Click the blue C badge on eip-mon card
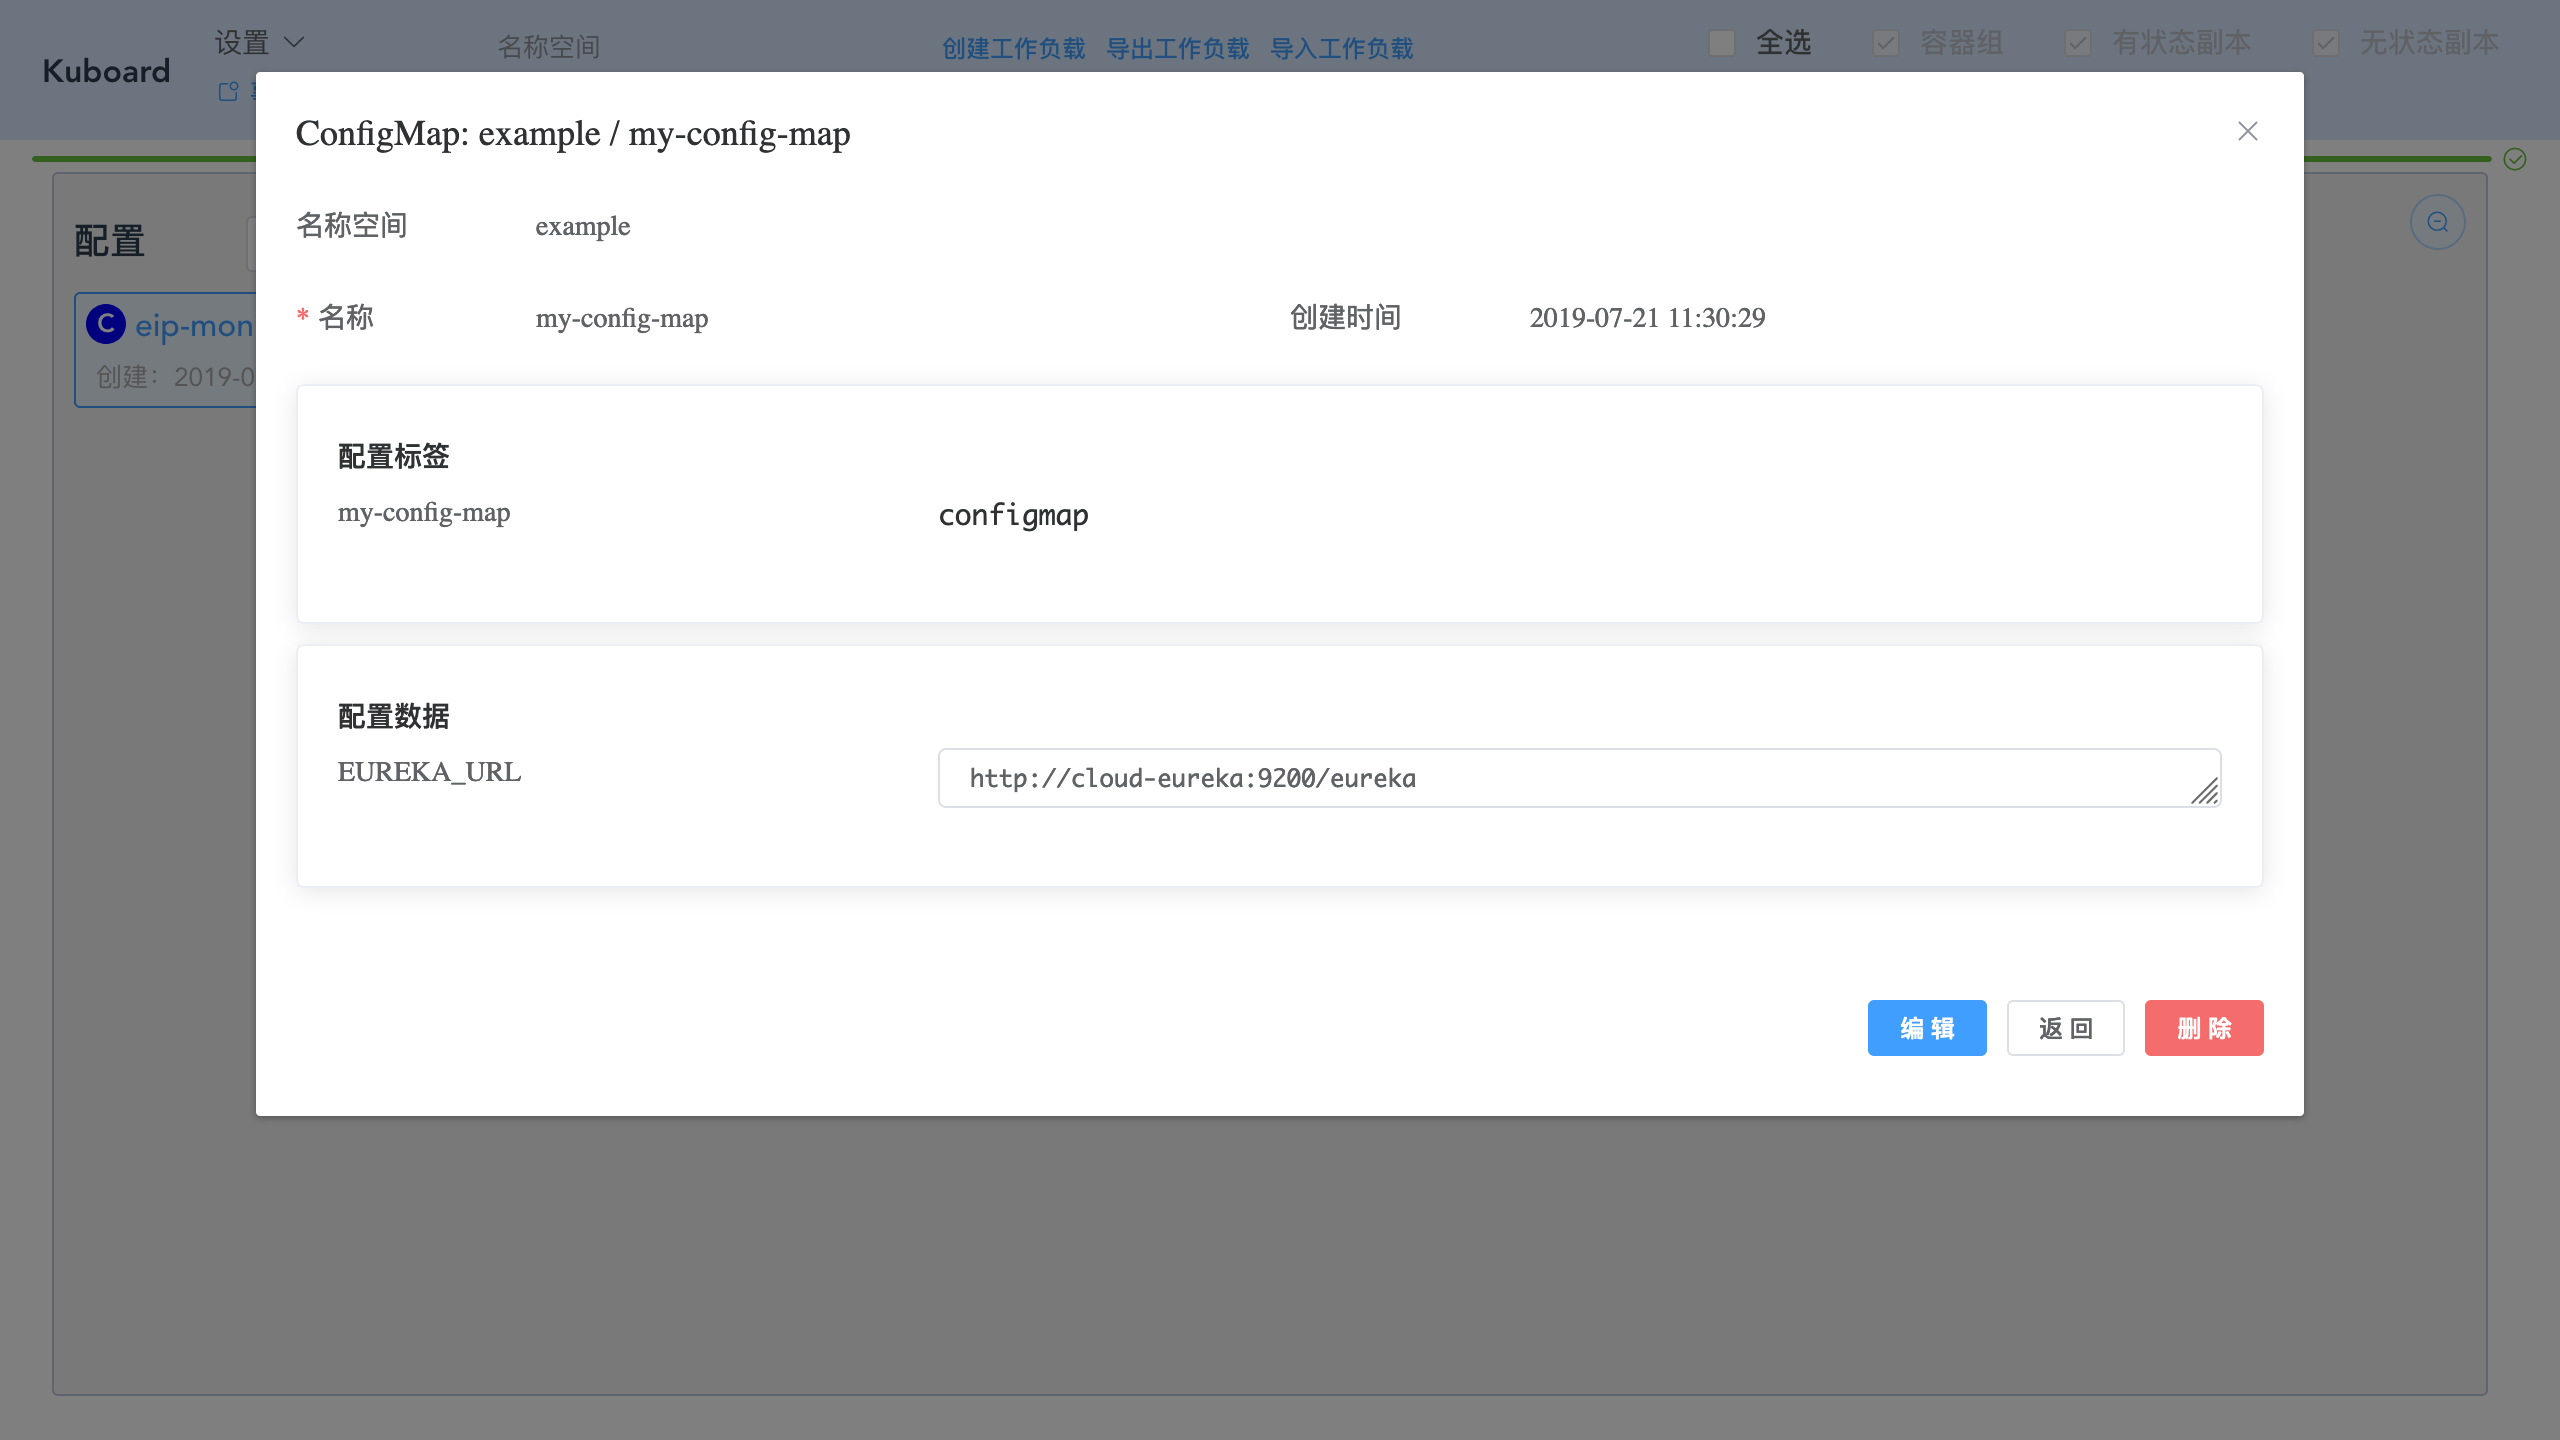 click(106, 324)
